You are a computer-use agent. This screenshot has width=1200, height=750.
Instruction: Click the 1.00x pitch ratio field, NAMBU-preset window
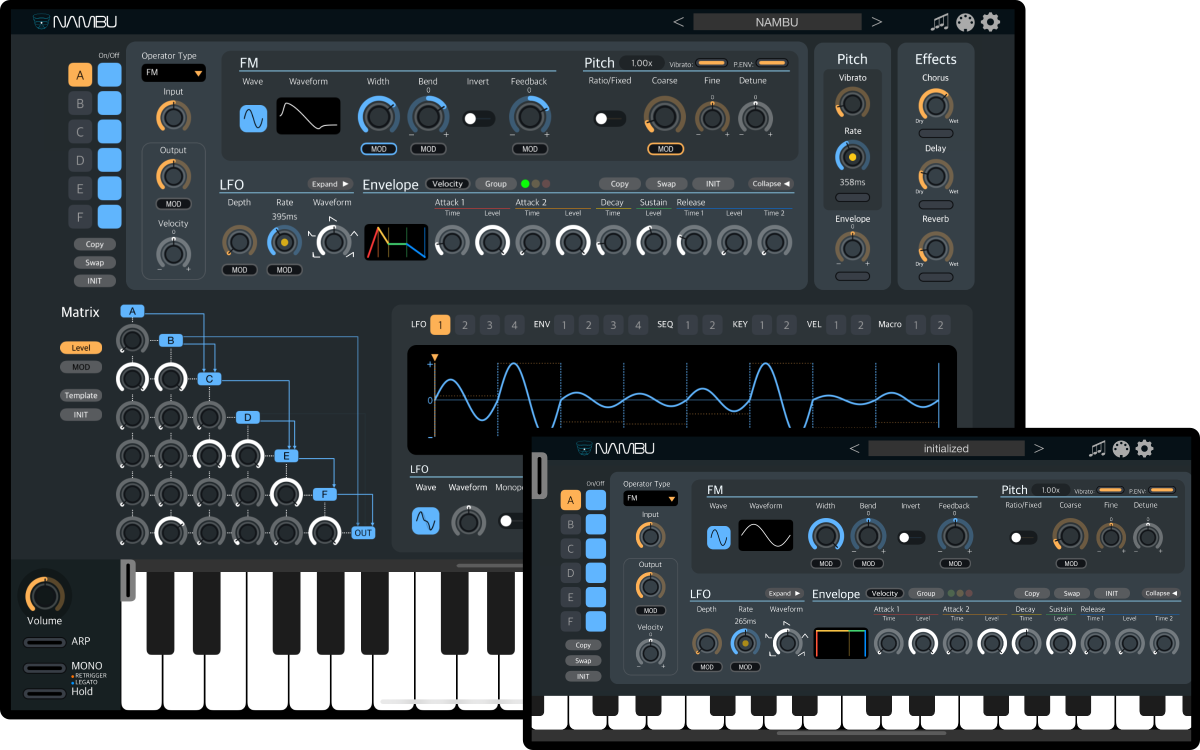coord(642,63)
